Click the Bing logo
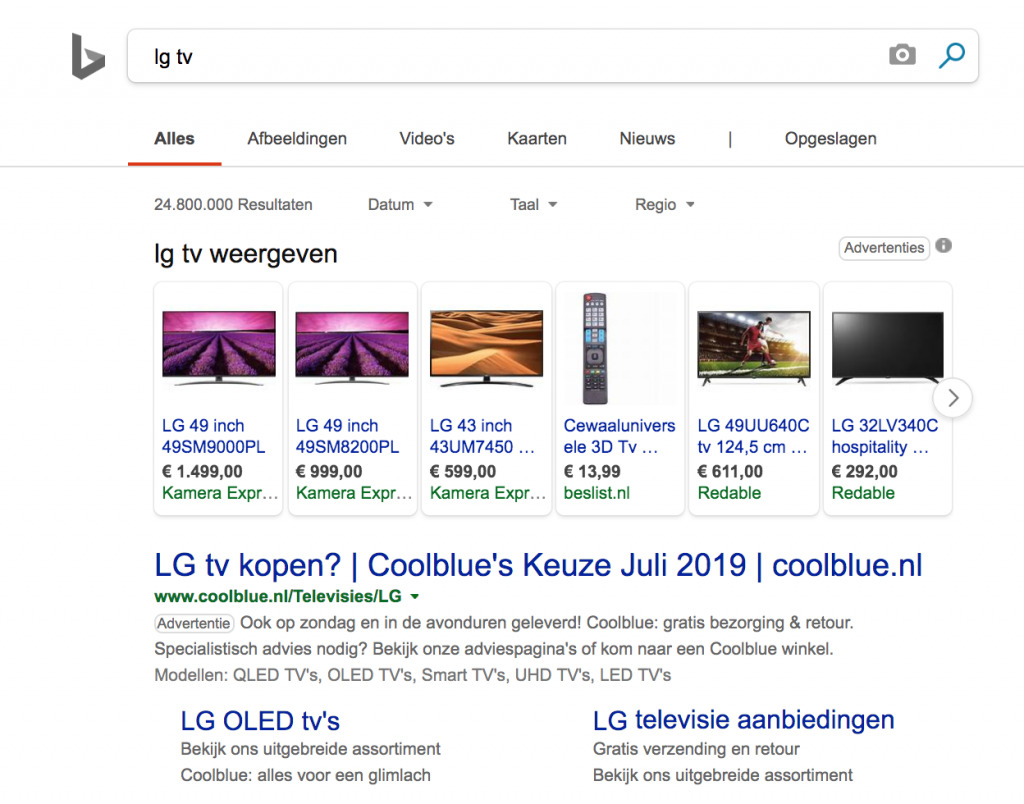The height and width of the screenshot is (804, 1024). coord(88,56)
